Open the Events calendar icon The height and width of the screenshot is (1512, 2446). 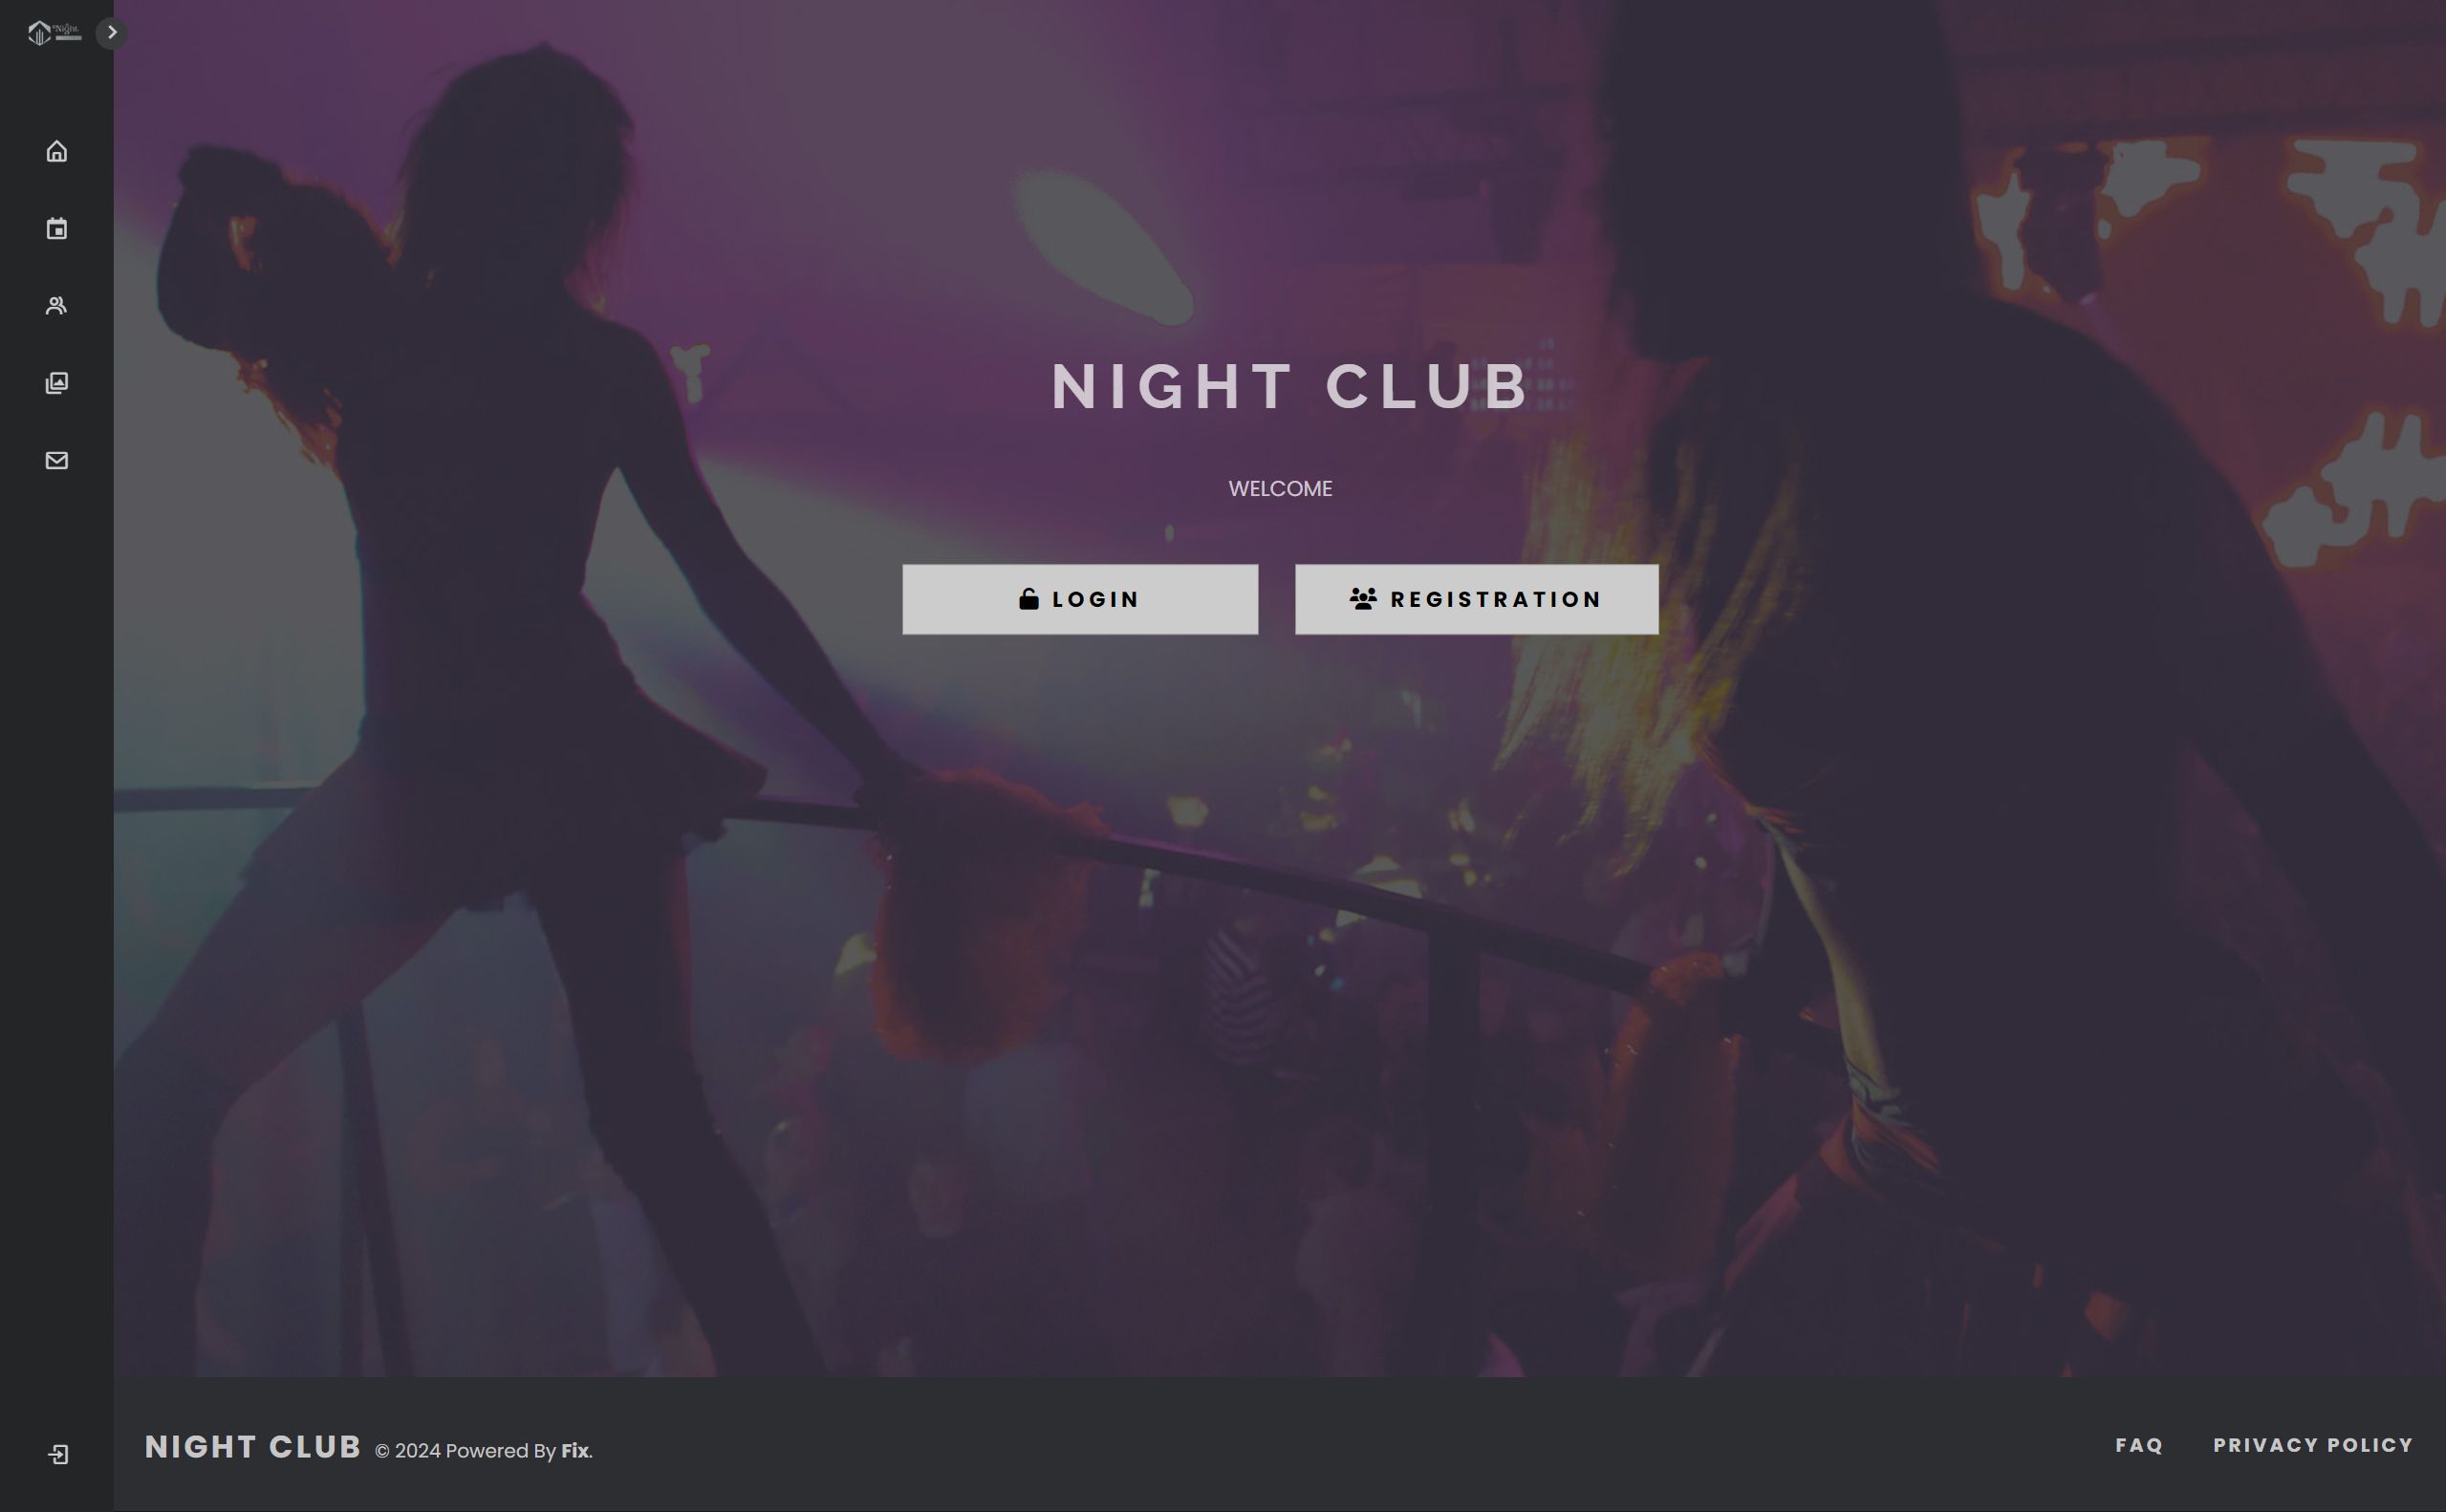pyautogui.click(x=57, y=229)
